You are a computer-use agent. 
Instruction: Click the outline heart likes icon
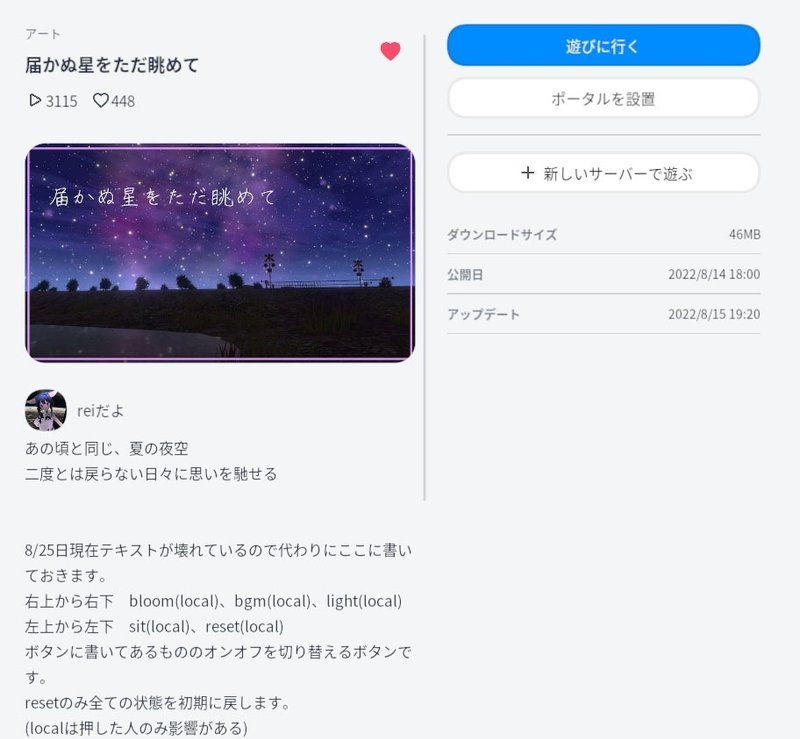101,100
